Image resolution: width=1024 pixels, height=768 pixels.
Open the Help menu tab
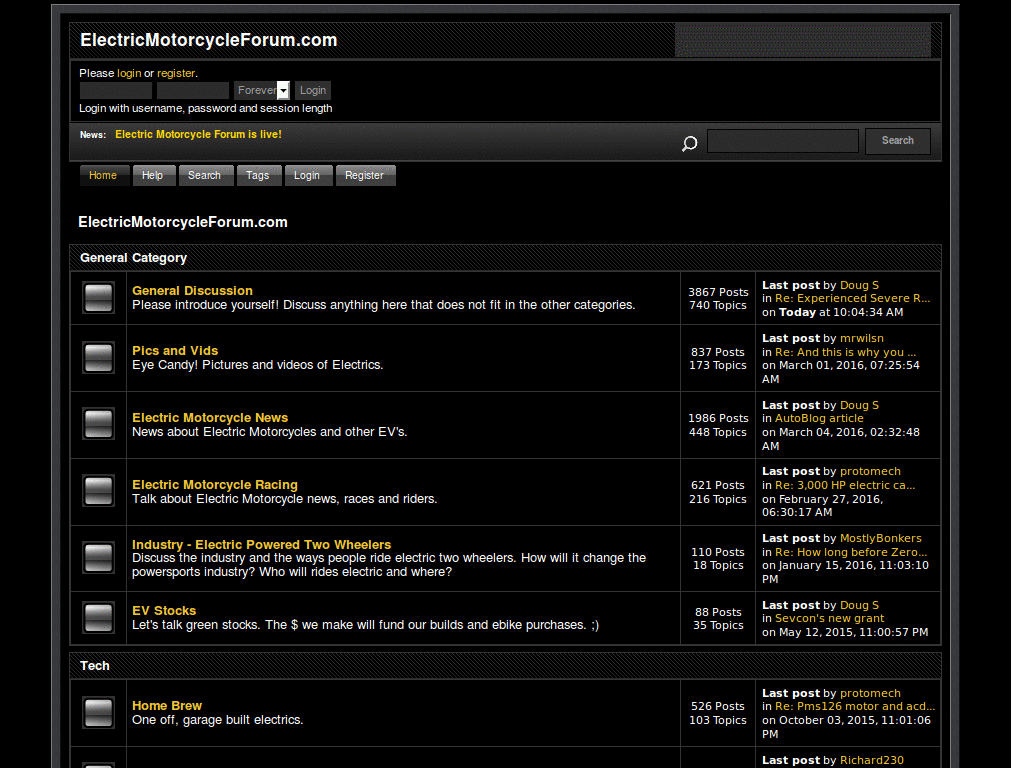[153, 175]
